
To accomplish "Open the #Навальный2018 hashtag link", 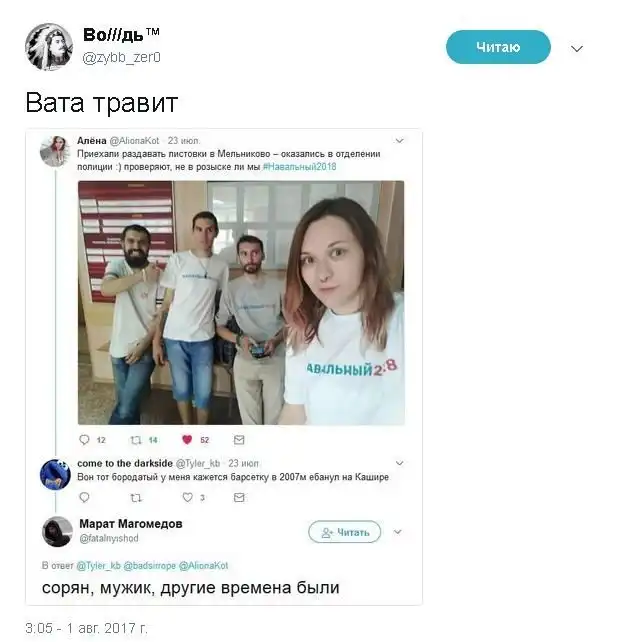I will coord(299,167).
